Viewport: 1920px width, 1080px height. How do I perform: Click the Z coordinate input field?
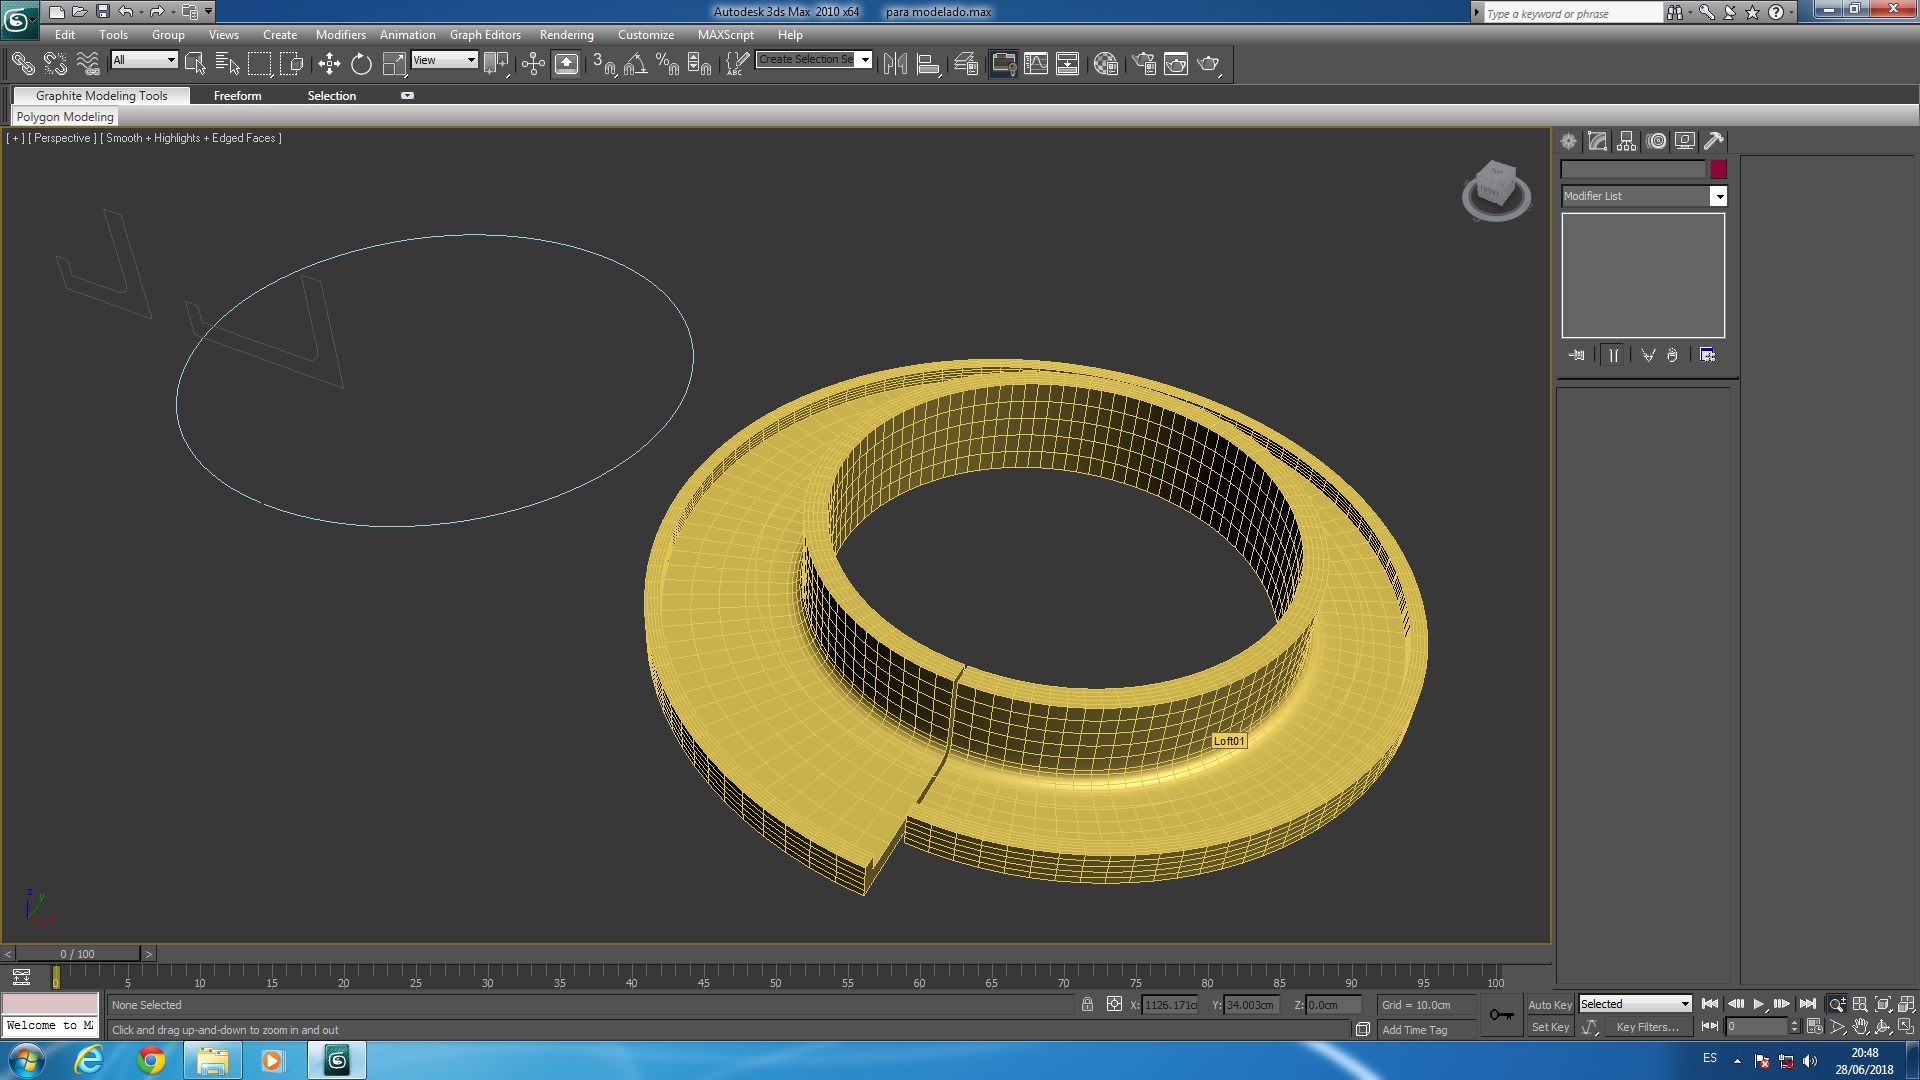(x=1333, y=1005)
